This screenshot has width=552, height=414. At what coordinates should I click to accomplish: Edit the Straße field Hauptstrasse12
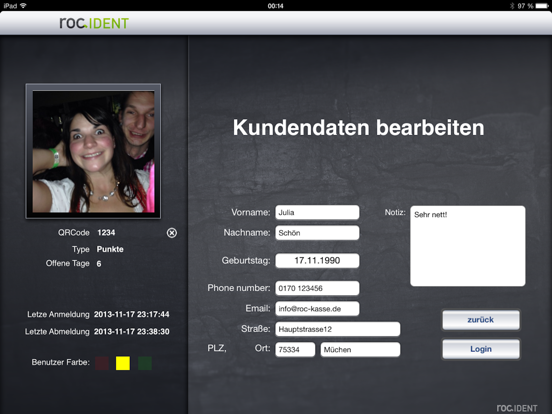pos(338,329)
